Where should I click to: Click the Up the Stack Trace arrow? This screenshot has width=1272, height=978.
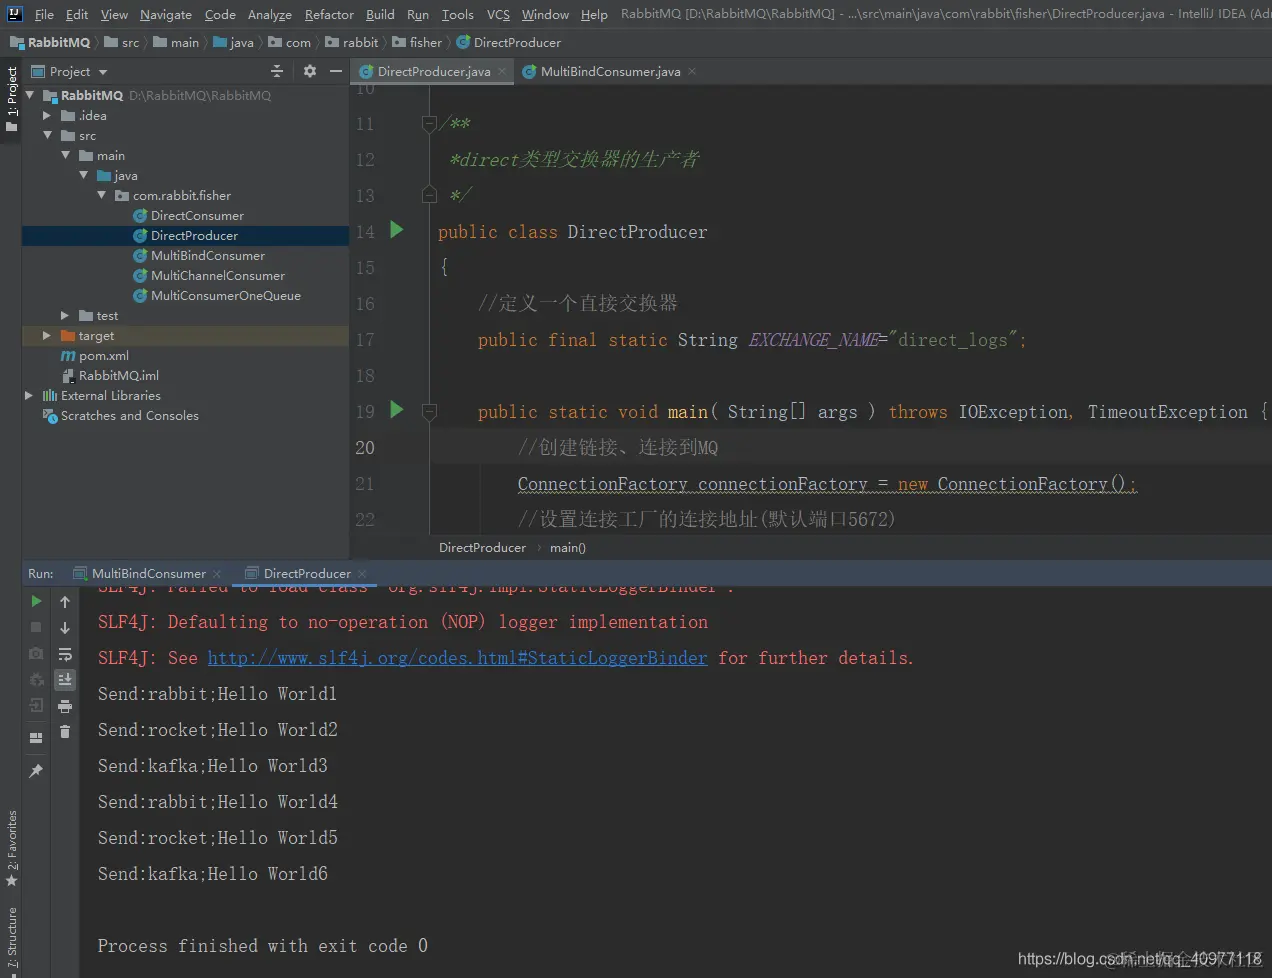coord(65,601)
